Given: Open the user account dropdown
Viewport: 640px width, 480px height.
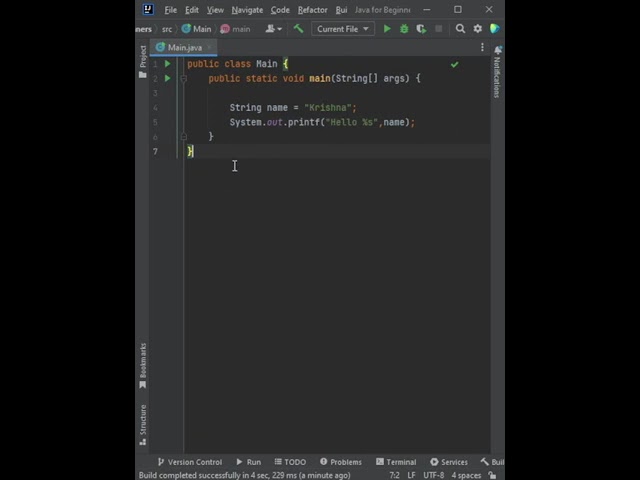Looking at the screenshot, I should 273,29.
